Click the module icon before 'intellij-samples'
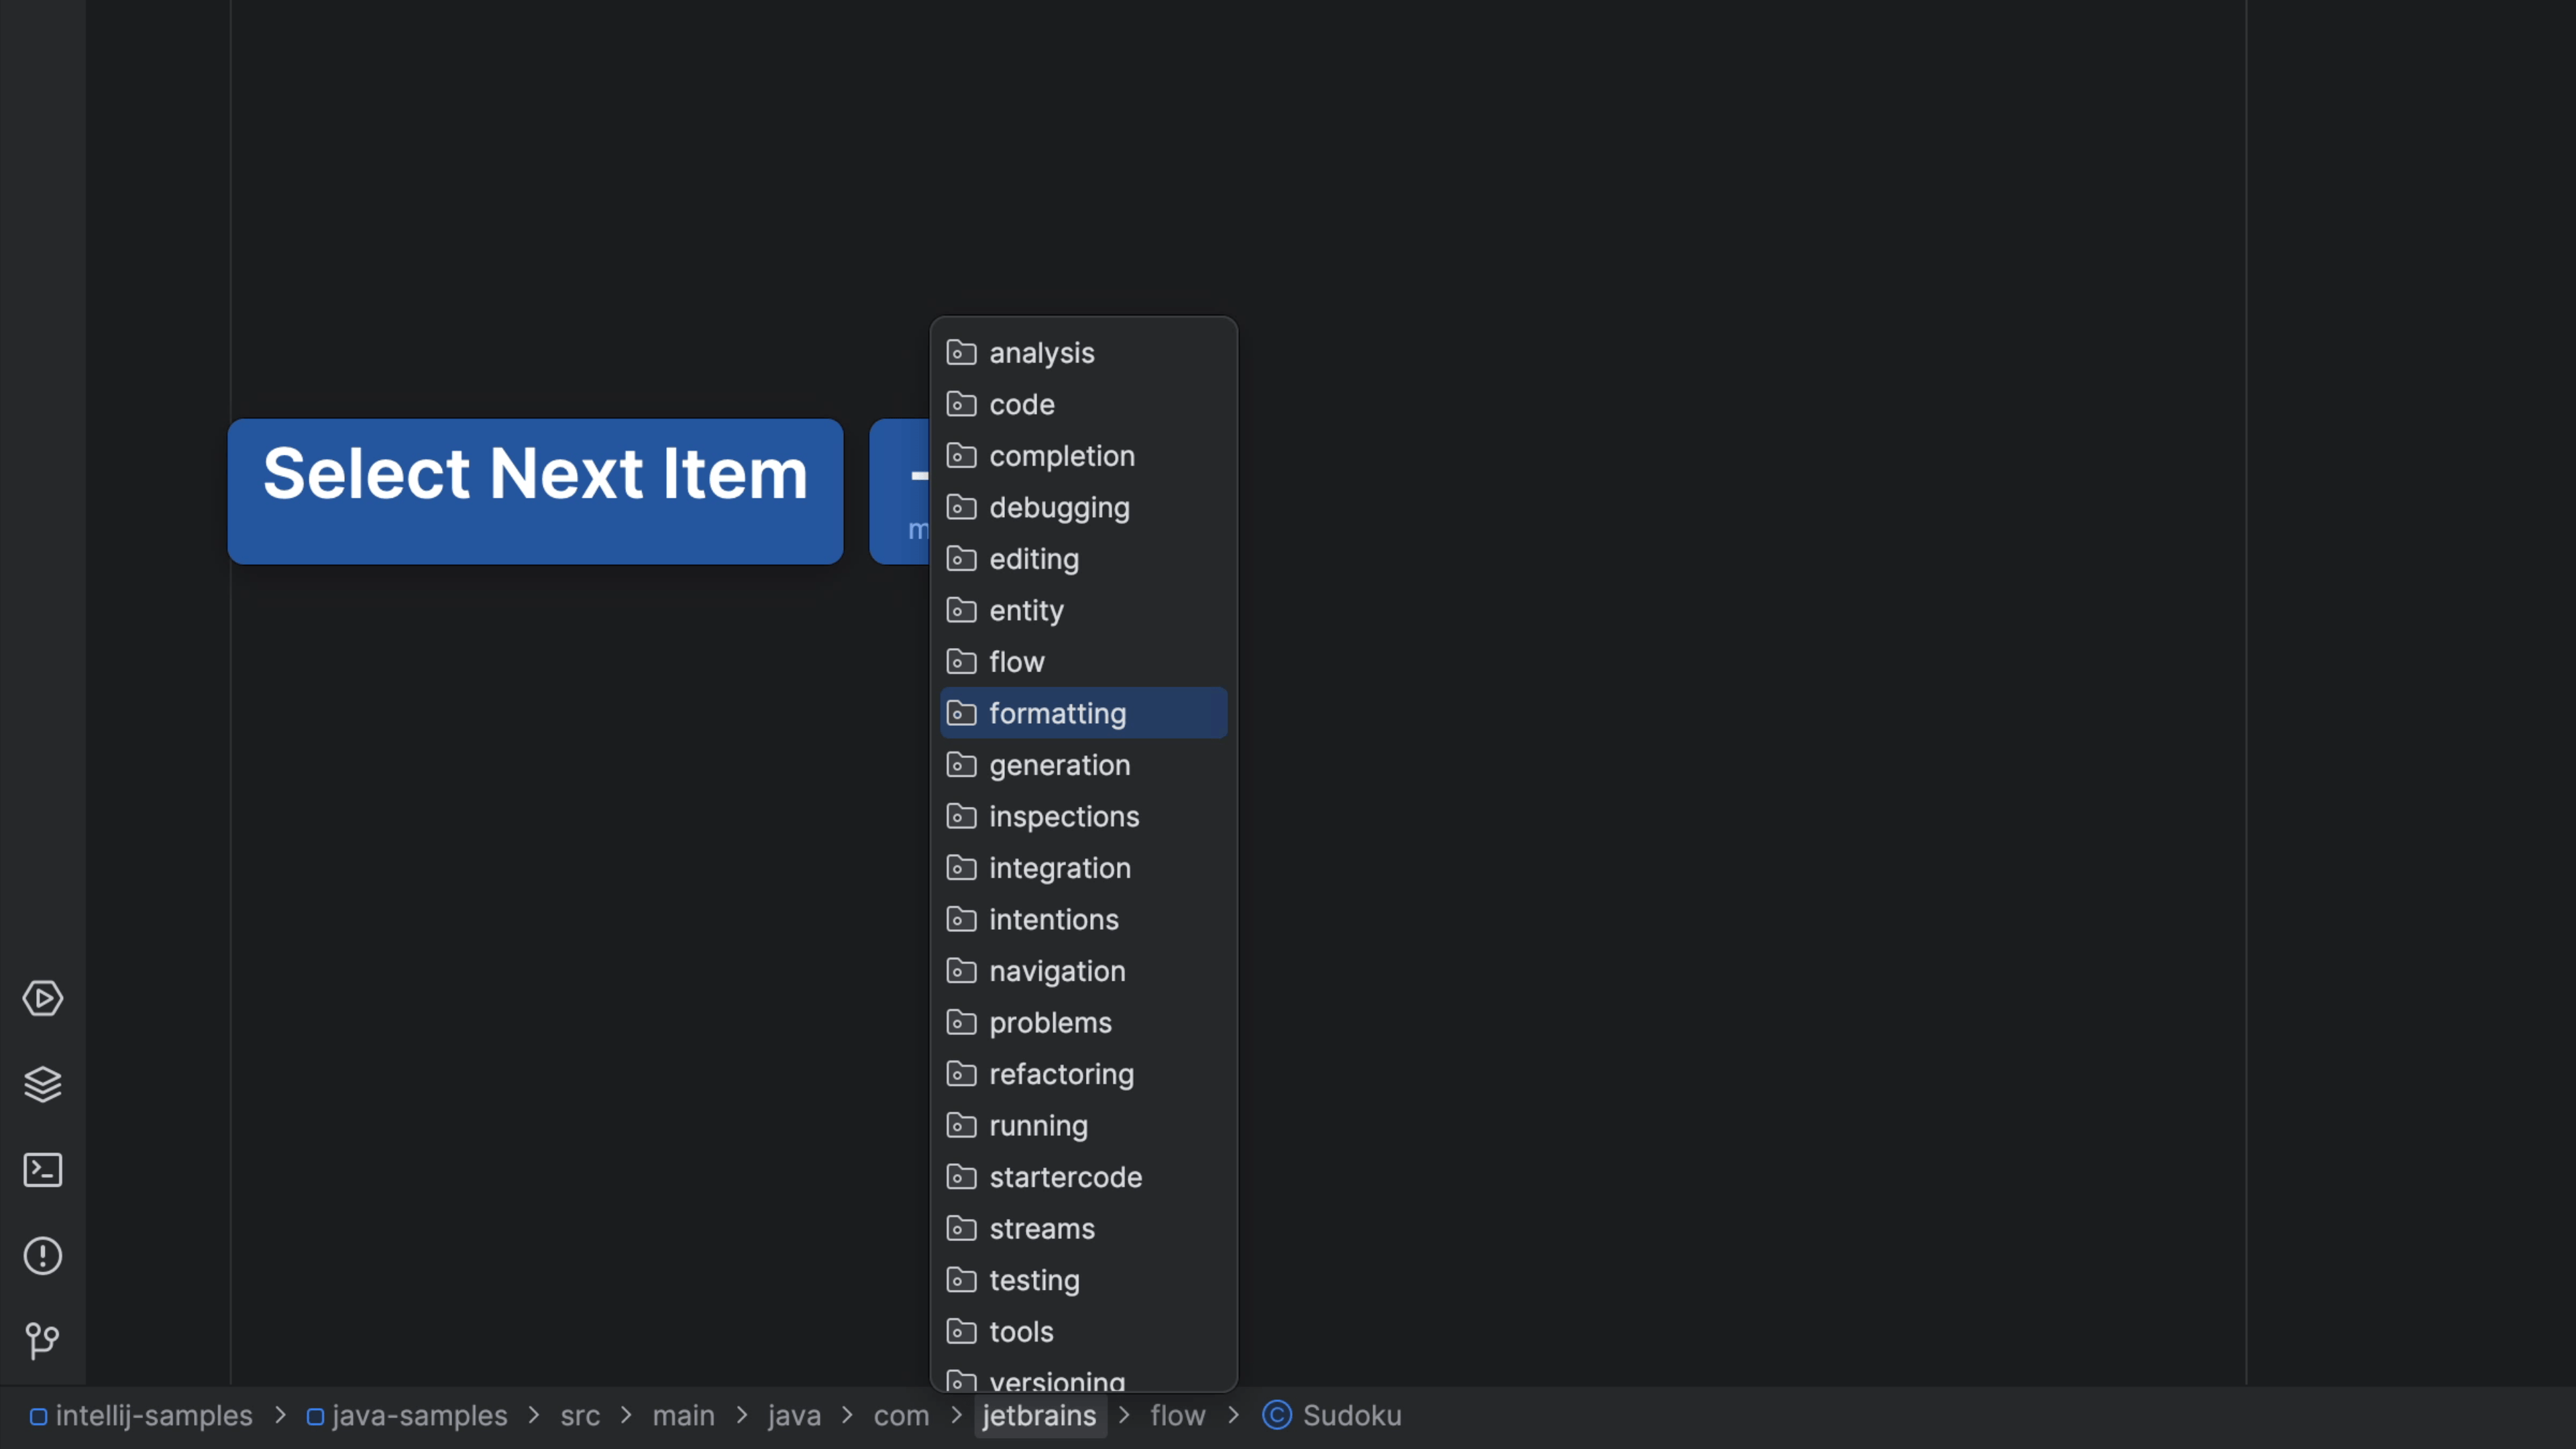This screenshot has width=2576, height=1449. coord(39,1415)
